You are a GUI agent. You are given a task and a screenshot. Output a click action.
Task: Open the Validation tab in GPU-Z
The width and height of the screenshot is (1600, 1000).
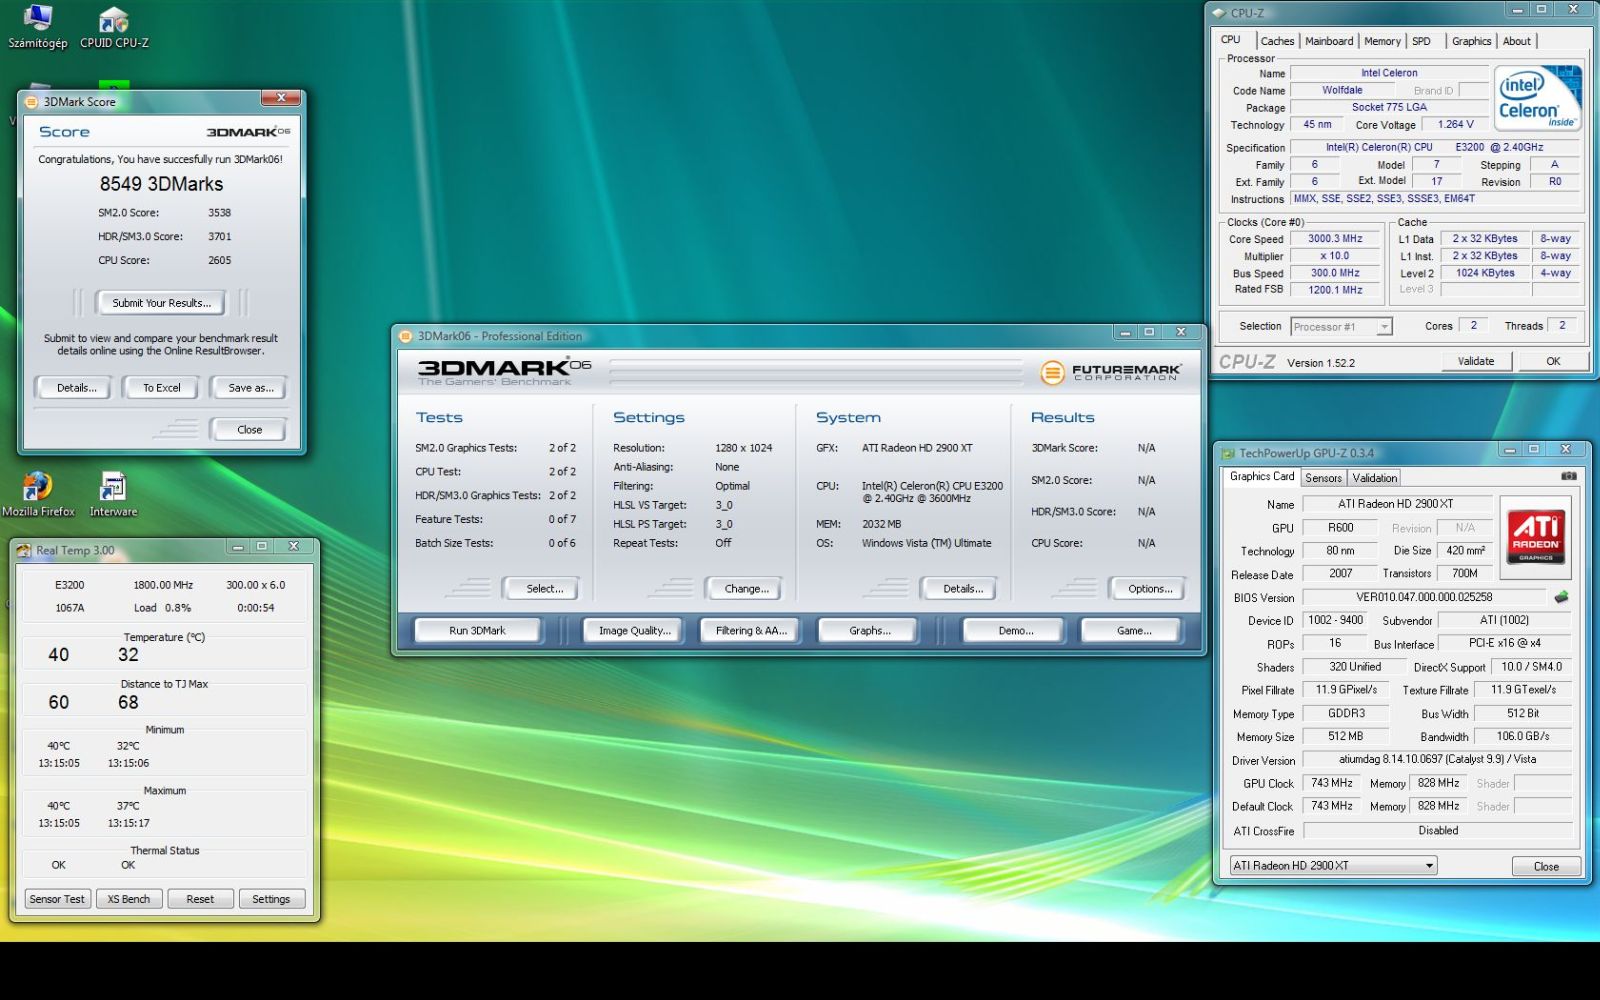1375,478
